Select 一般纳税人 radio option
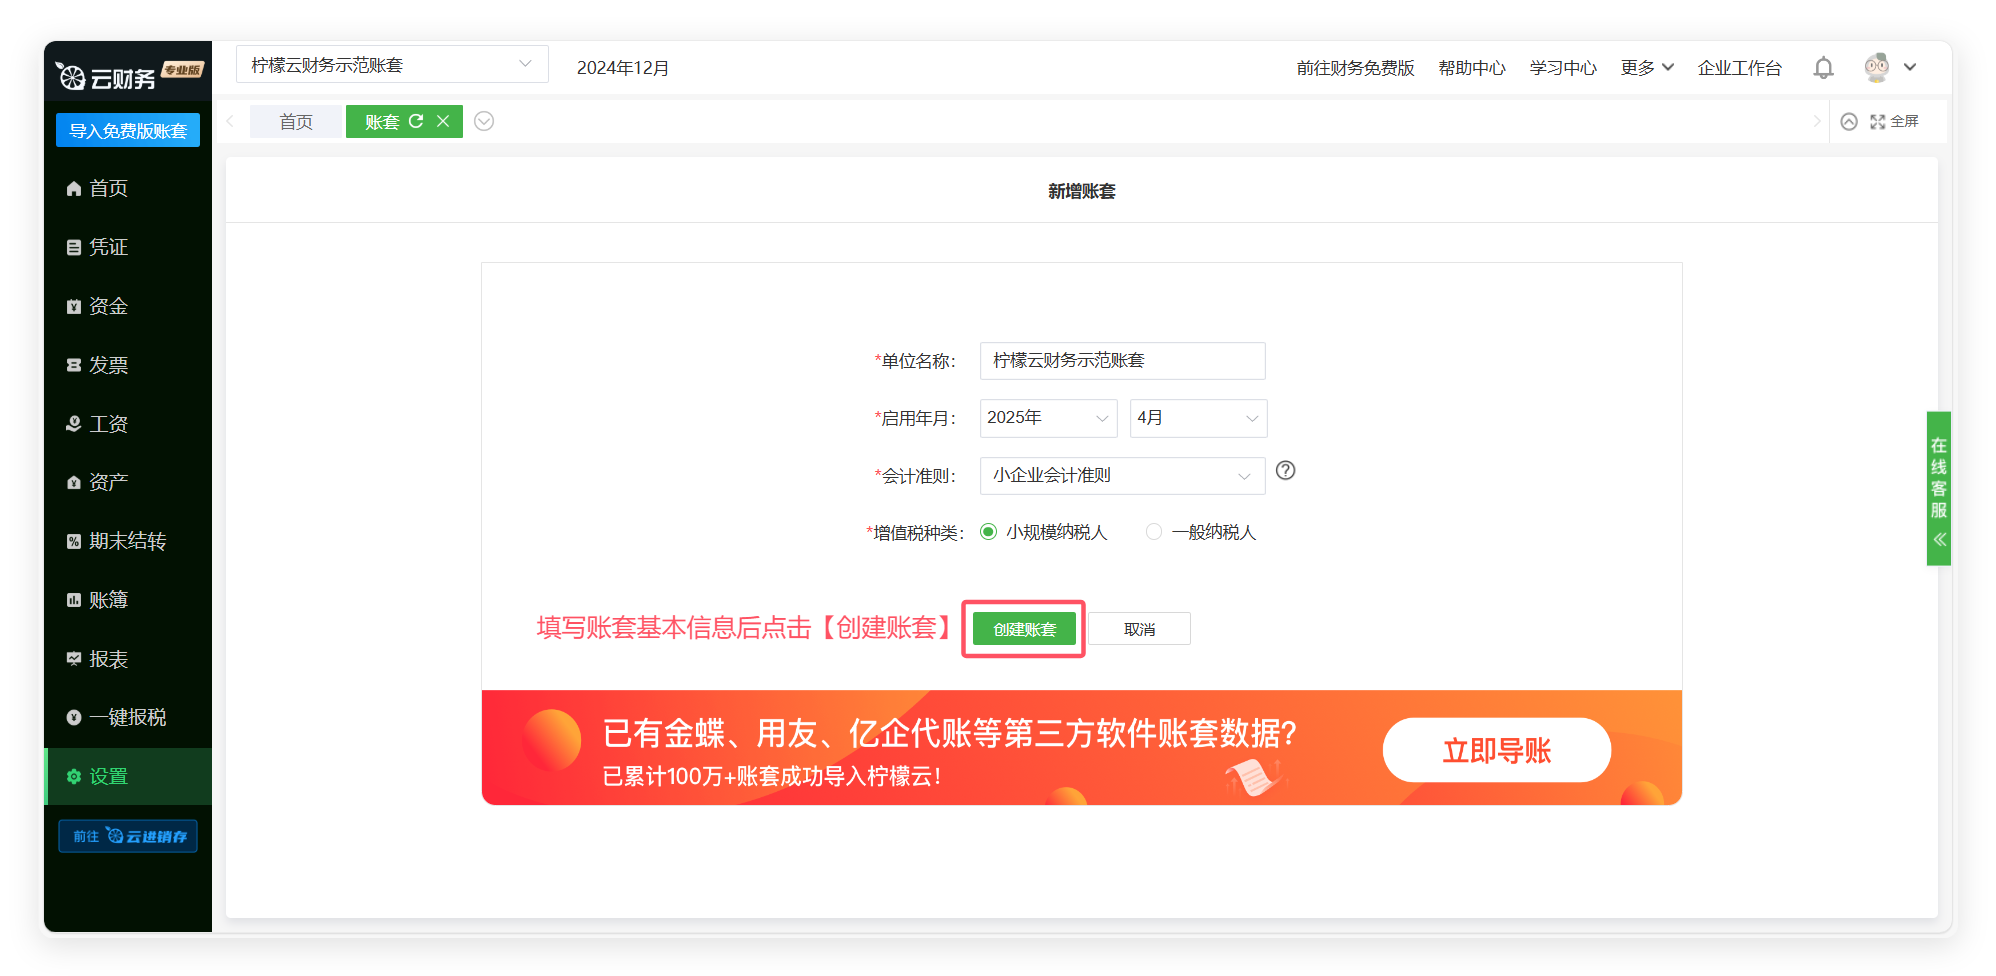The height and width of the screenshot is (976, 1996). (x=1154, y=532)
